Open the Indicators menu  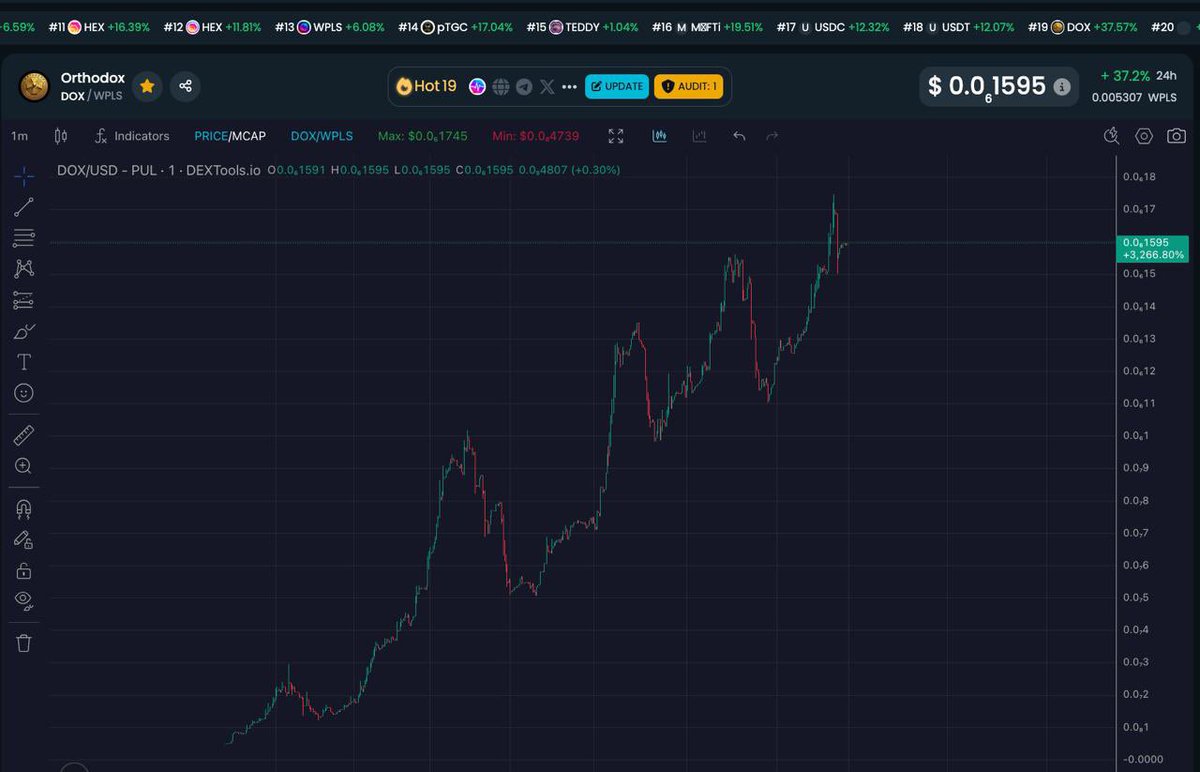[132, 136]
